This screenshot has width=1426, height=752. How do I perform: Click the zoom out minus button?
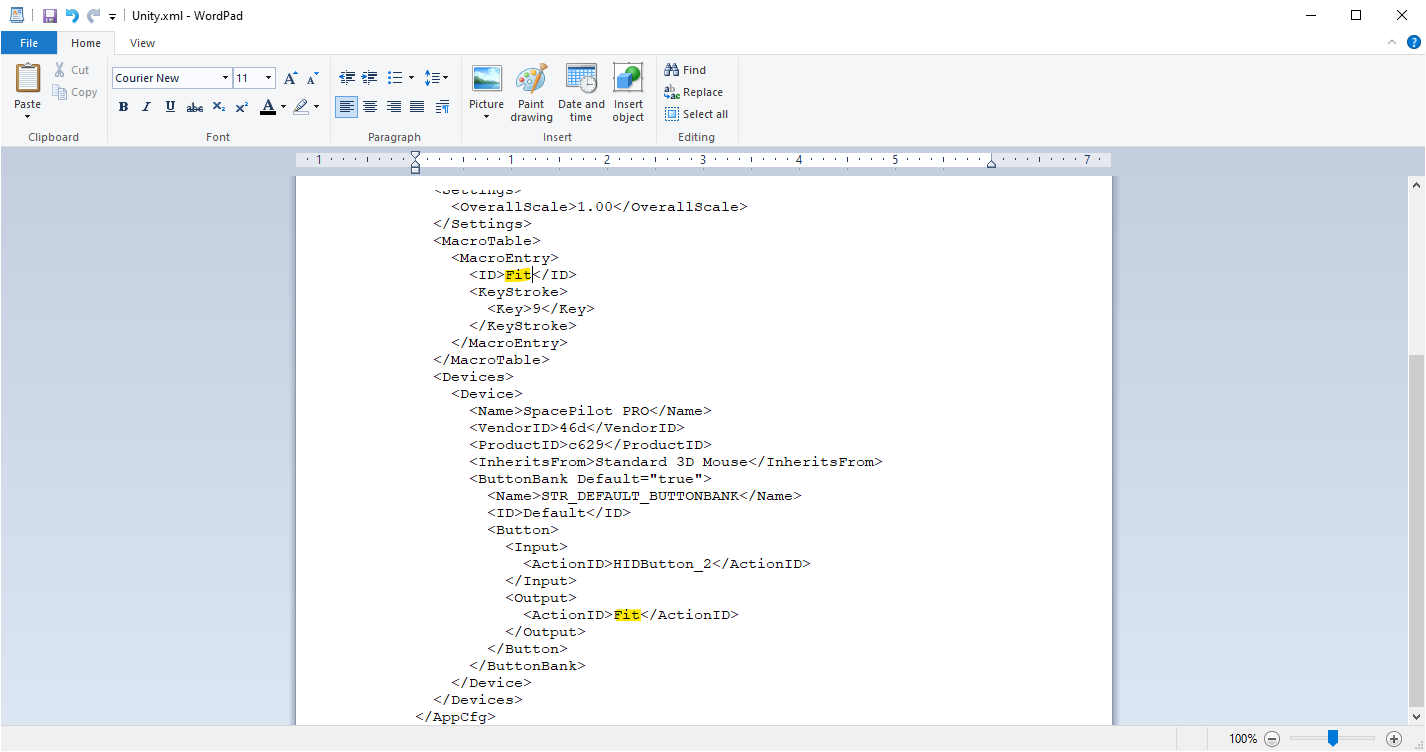pyautogui.click(x=1272, y=739)
